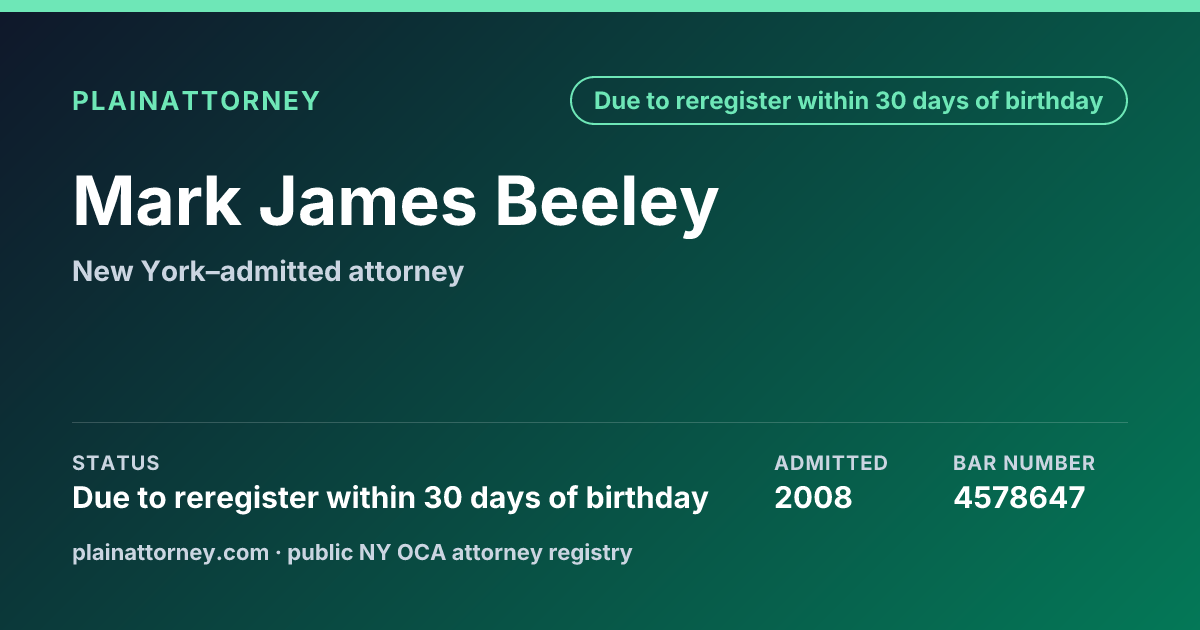Click the New York–admitted attorney subtitle
This screenshot has width=1200, height=630.
(268, 271)
